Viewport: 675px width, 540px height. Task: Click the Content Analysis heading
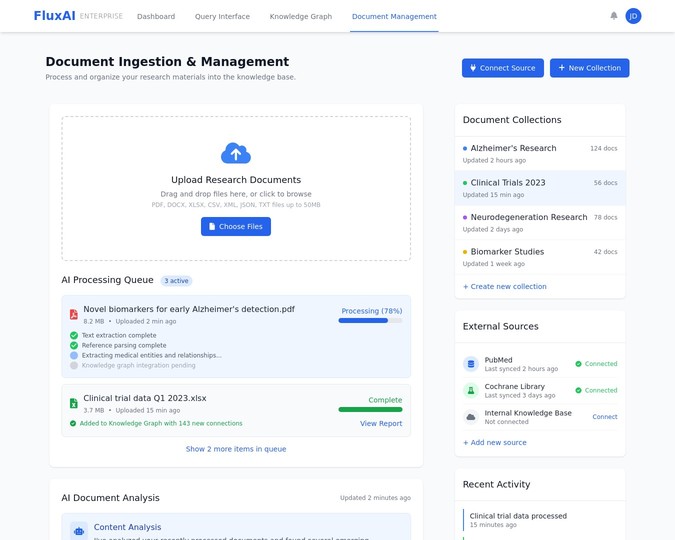(127, 527)
